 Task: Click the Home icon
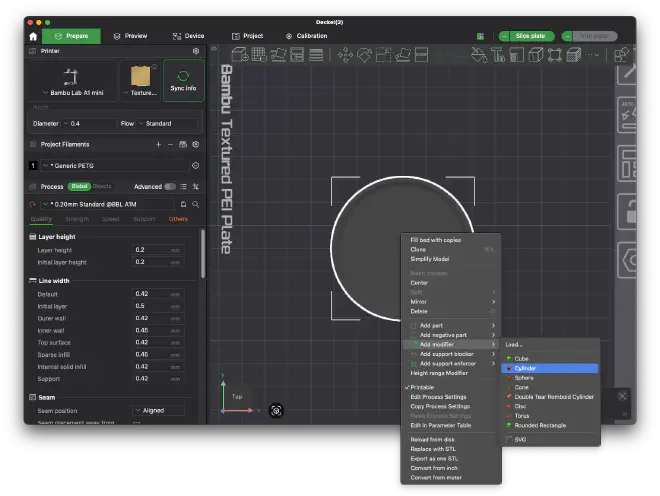click(33, 36)
